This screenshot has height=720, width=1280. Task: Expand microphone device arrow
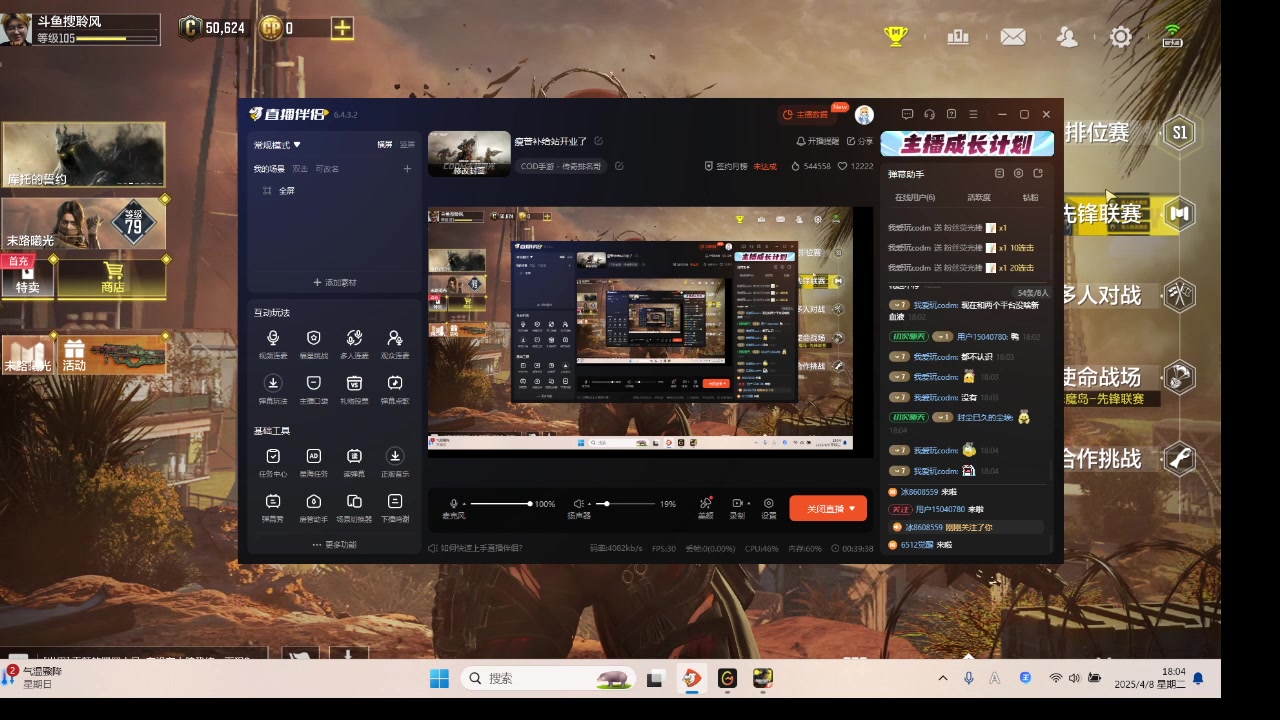click(464, 504)
